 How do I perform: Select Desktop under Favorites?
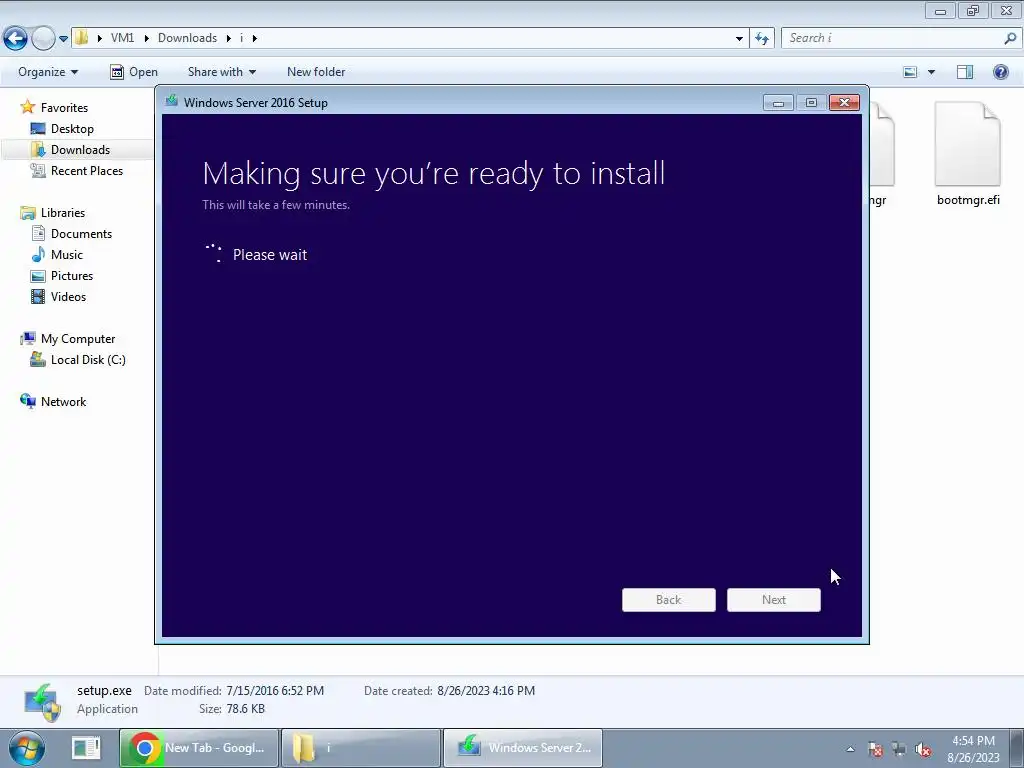(x=72, y=129)
